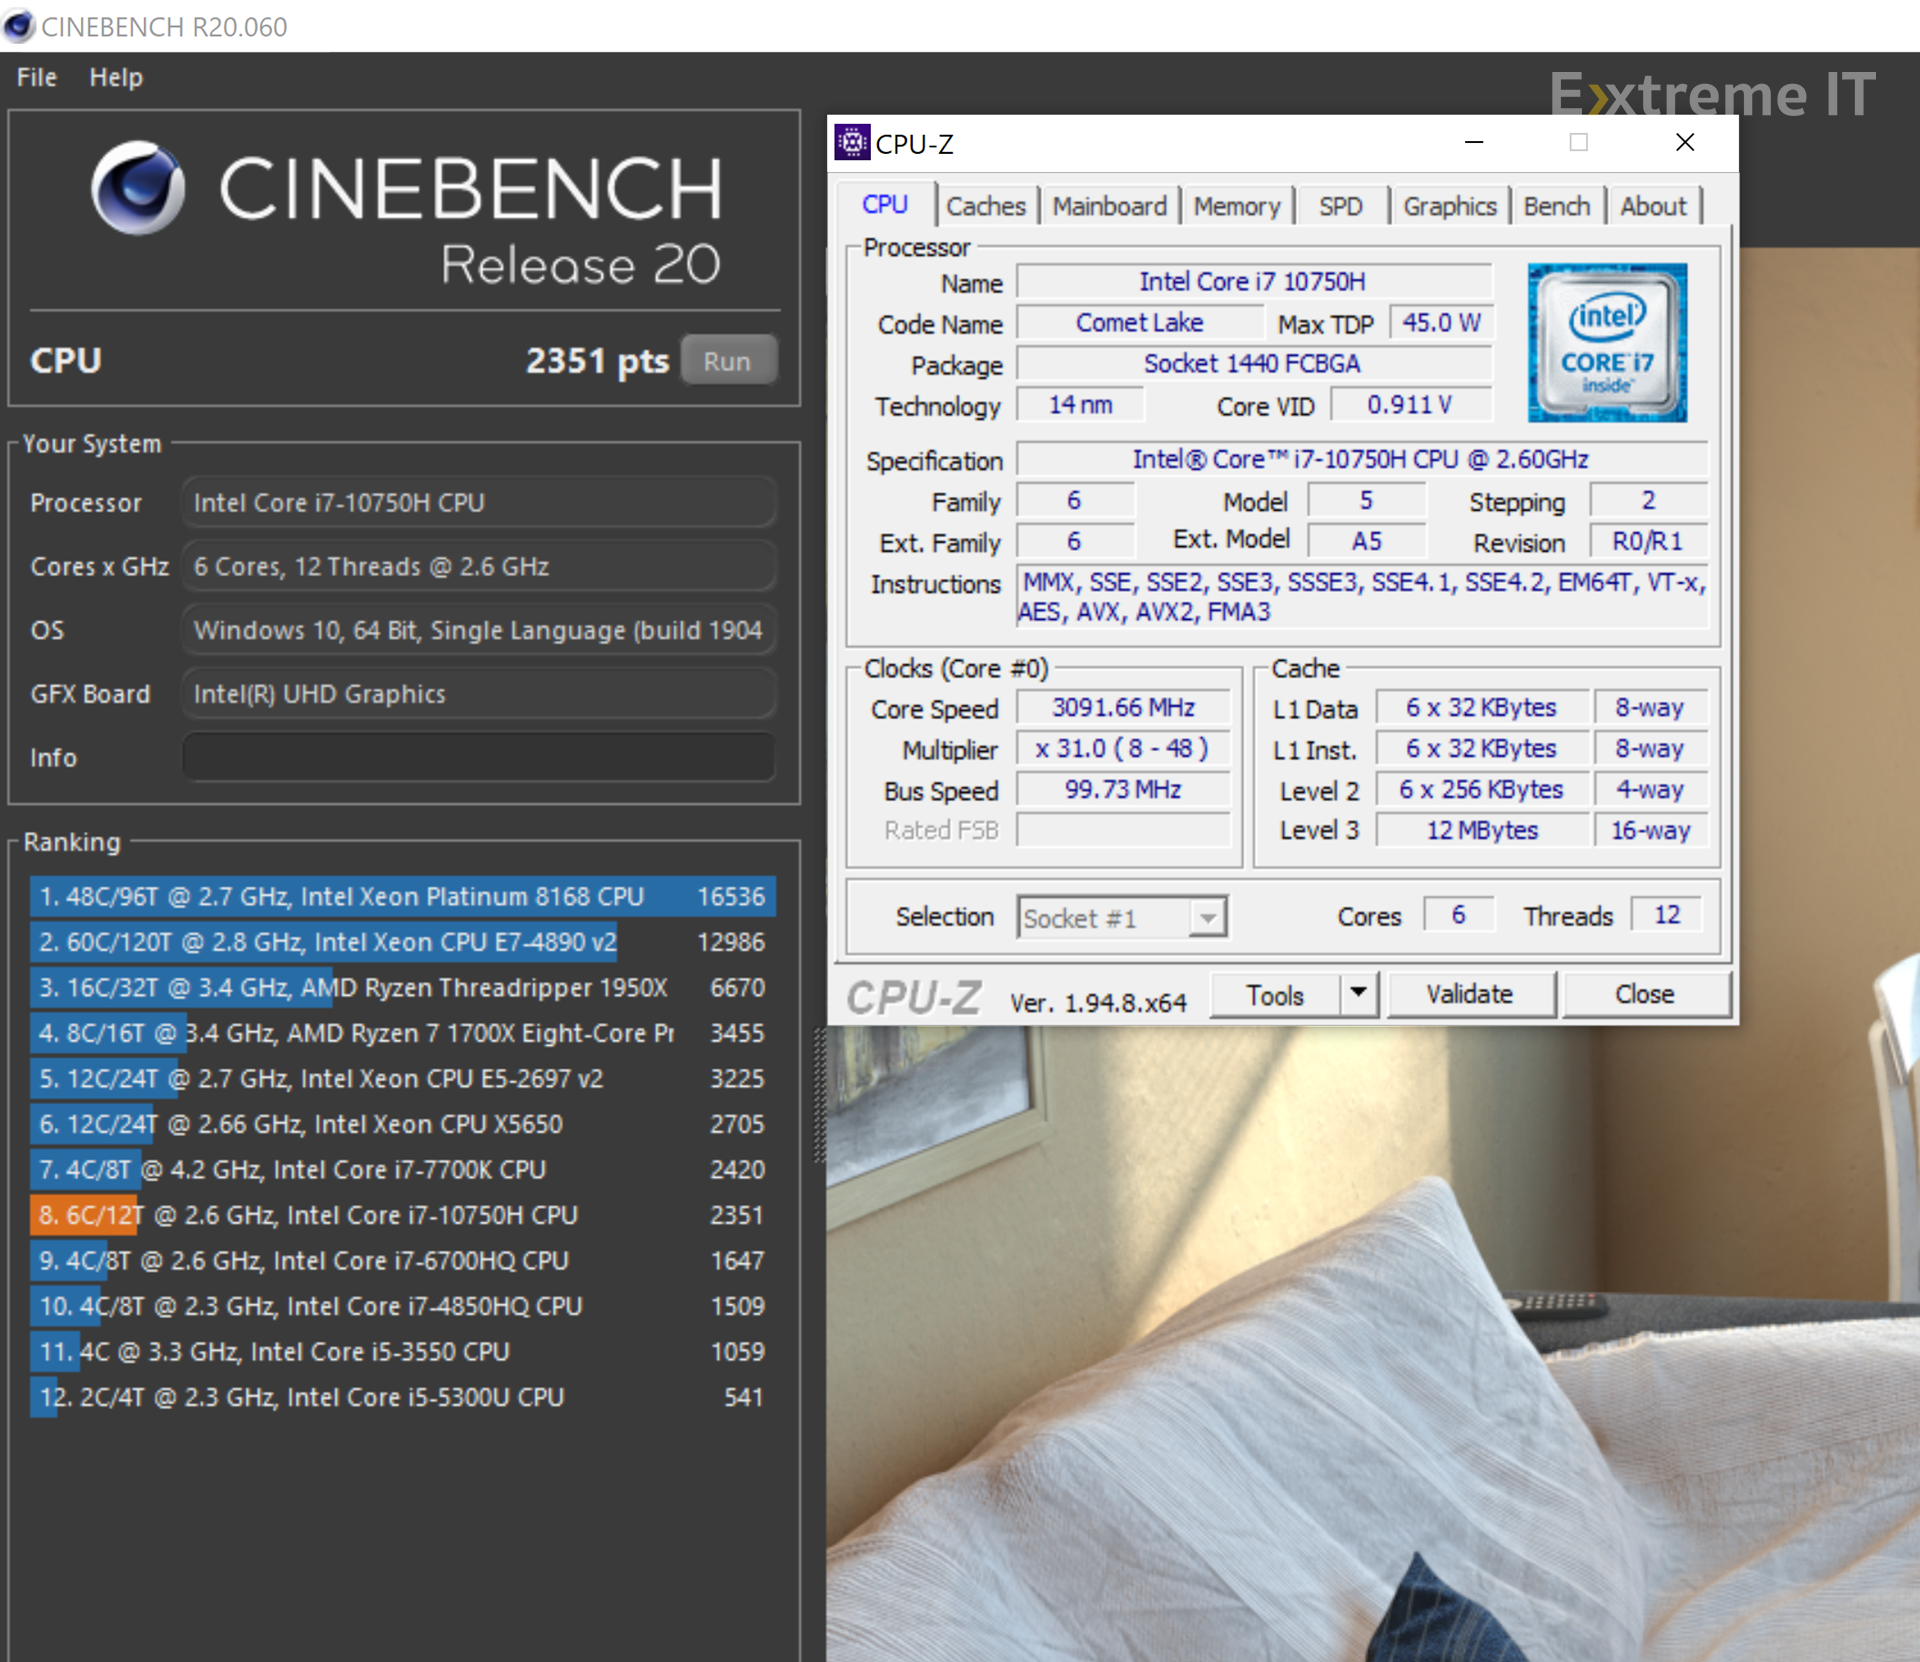
Task: Open the Memory tab in CPU-Z
Action: point(1237,206)
